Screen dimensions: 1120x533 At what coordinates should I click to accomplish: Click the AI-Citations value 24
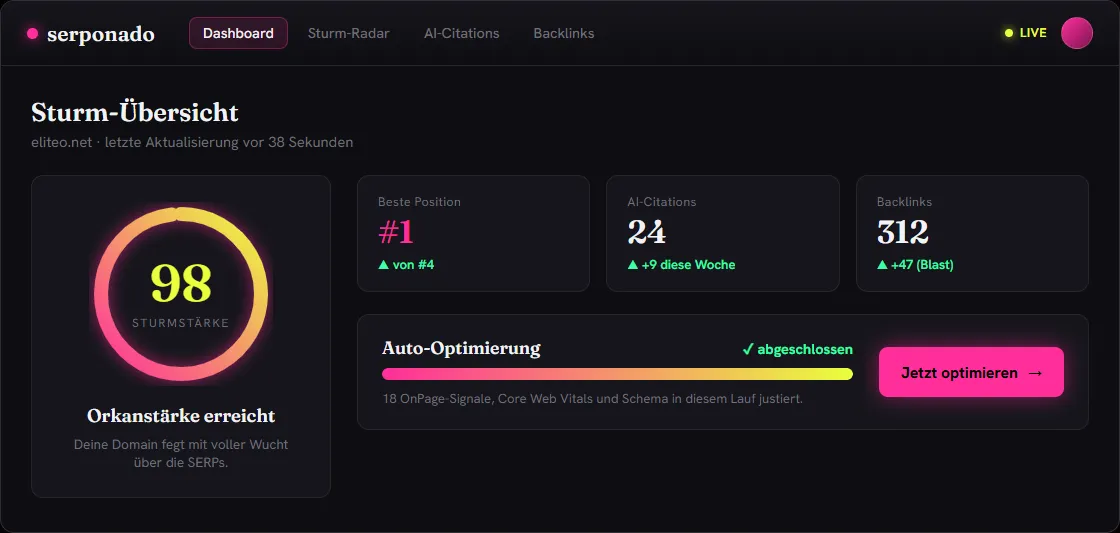646,232
